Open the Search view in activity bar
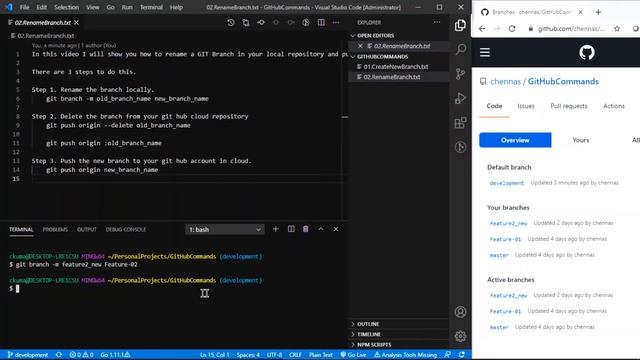This screenshot has height=360, width=640. point(460,49)
